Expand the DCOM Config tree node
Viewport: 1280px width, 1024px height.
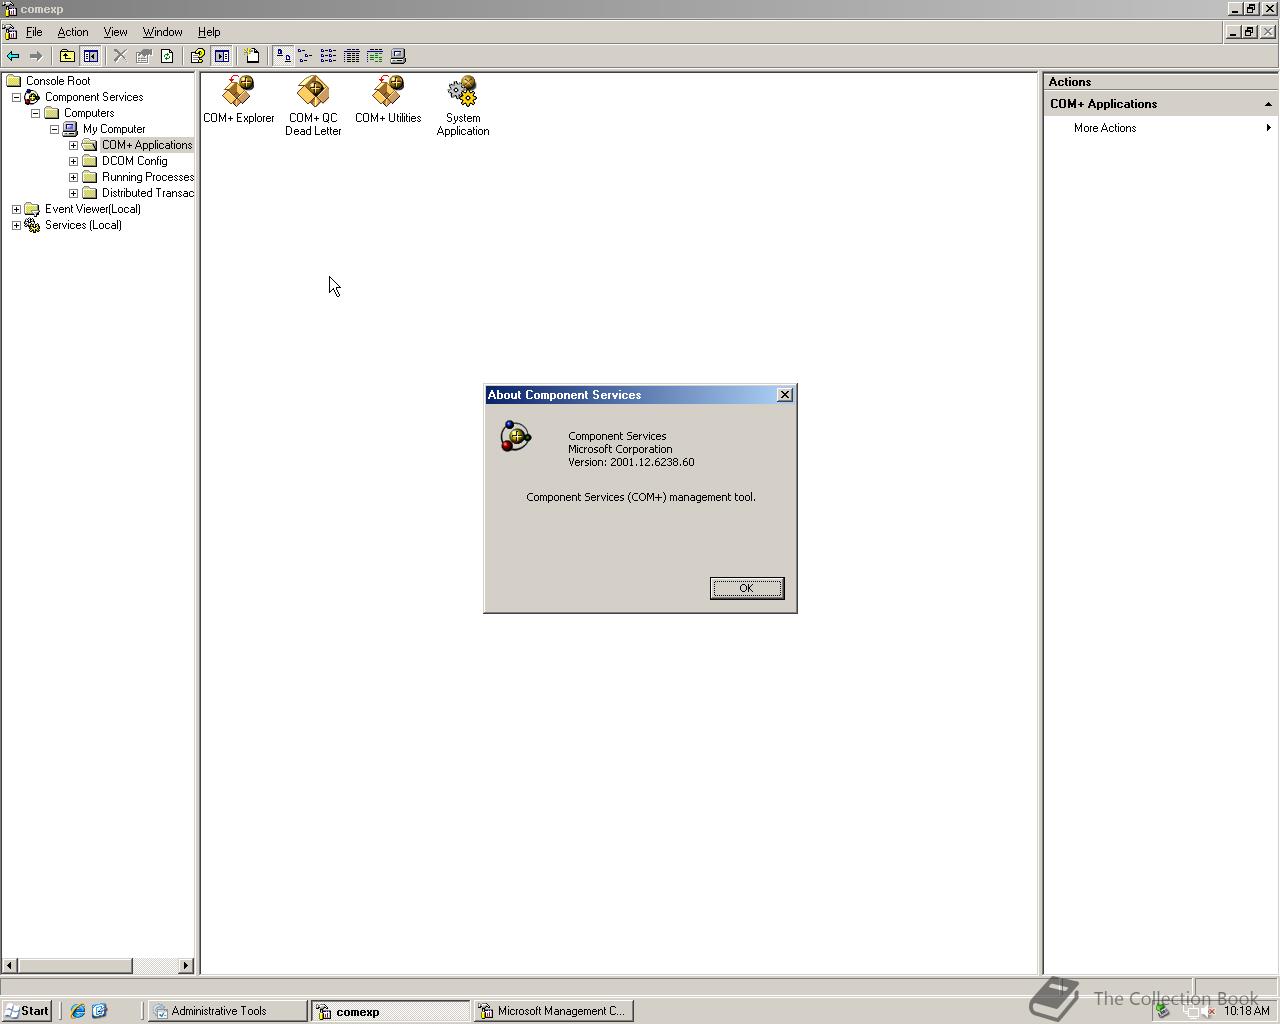[73, 161]
